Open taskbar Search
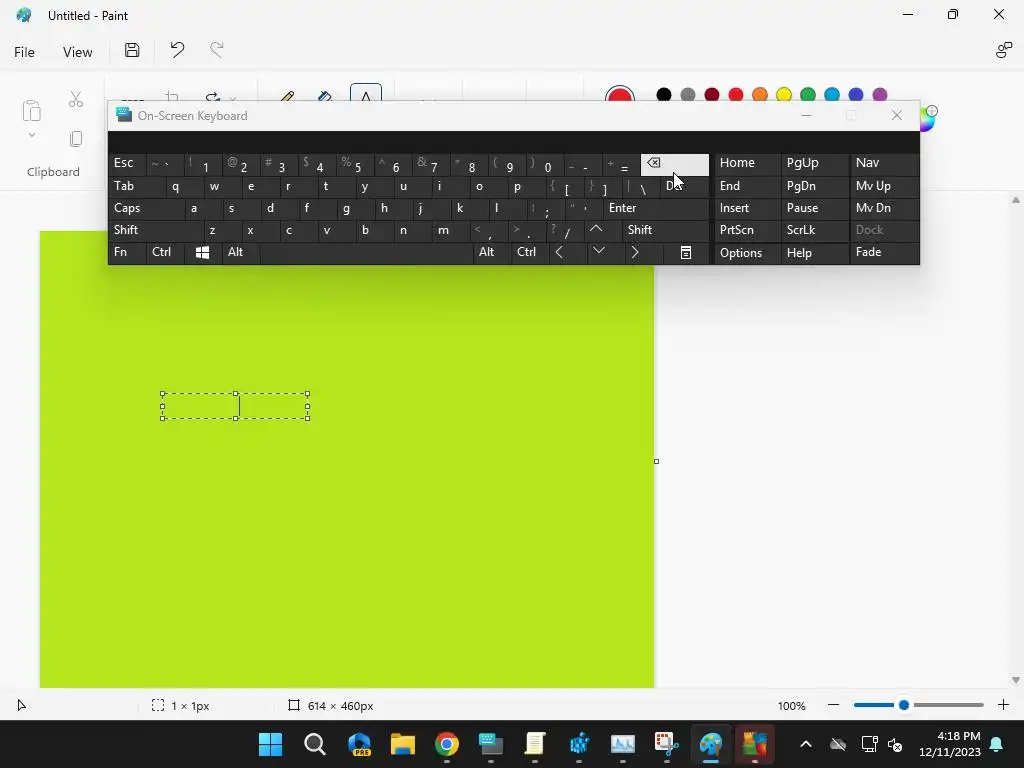This screenshot has width=1024, height=768. 315,744
